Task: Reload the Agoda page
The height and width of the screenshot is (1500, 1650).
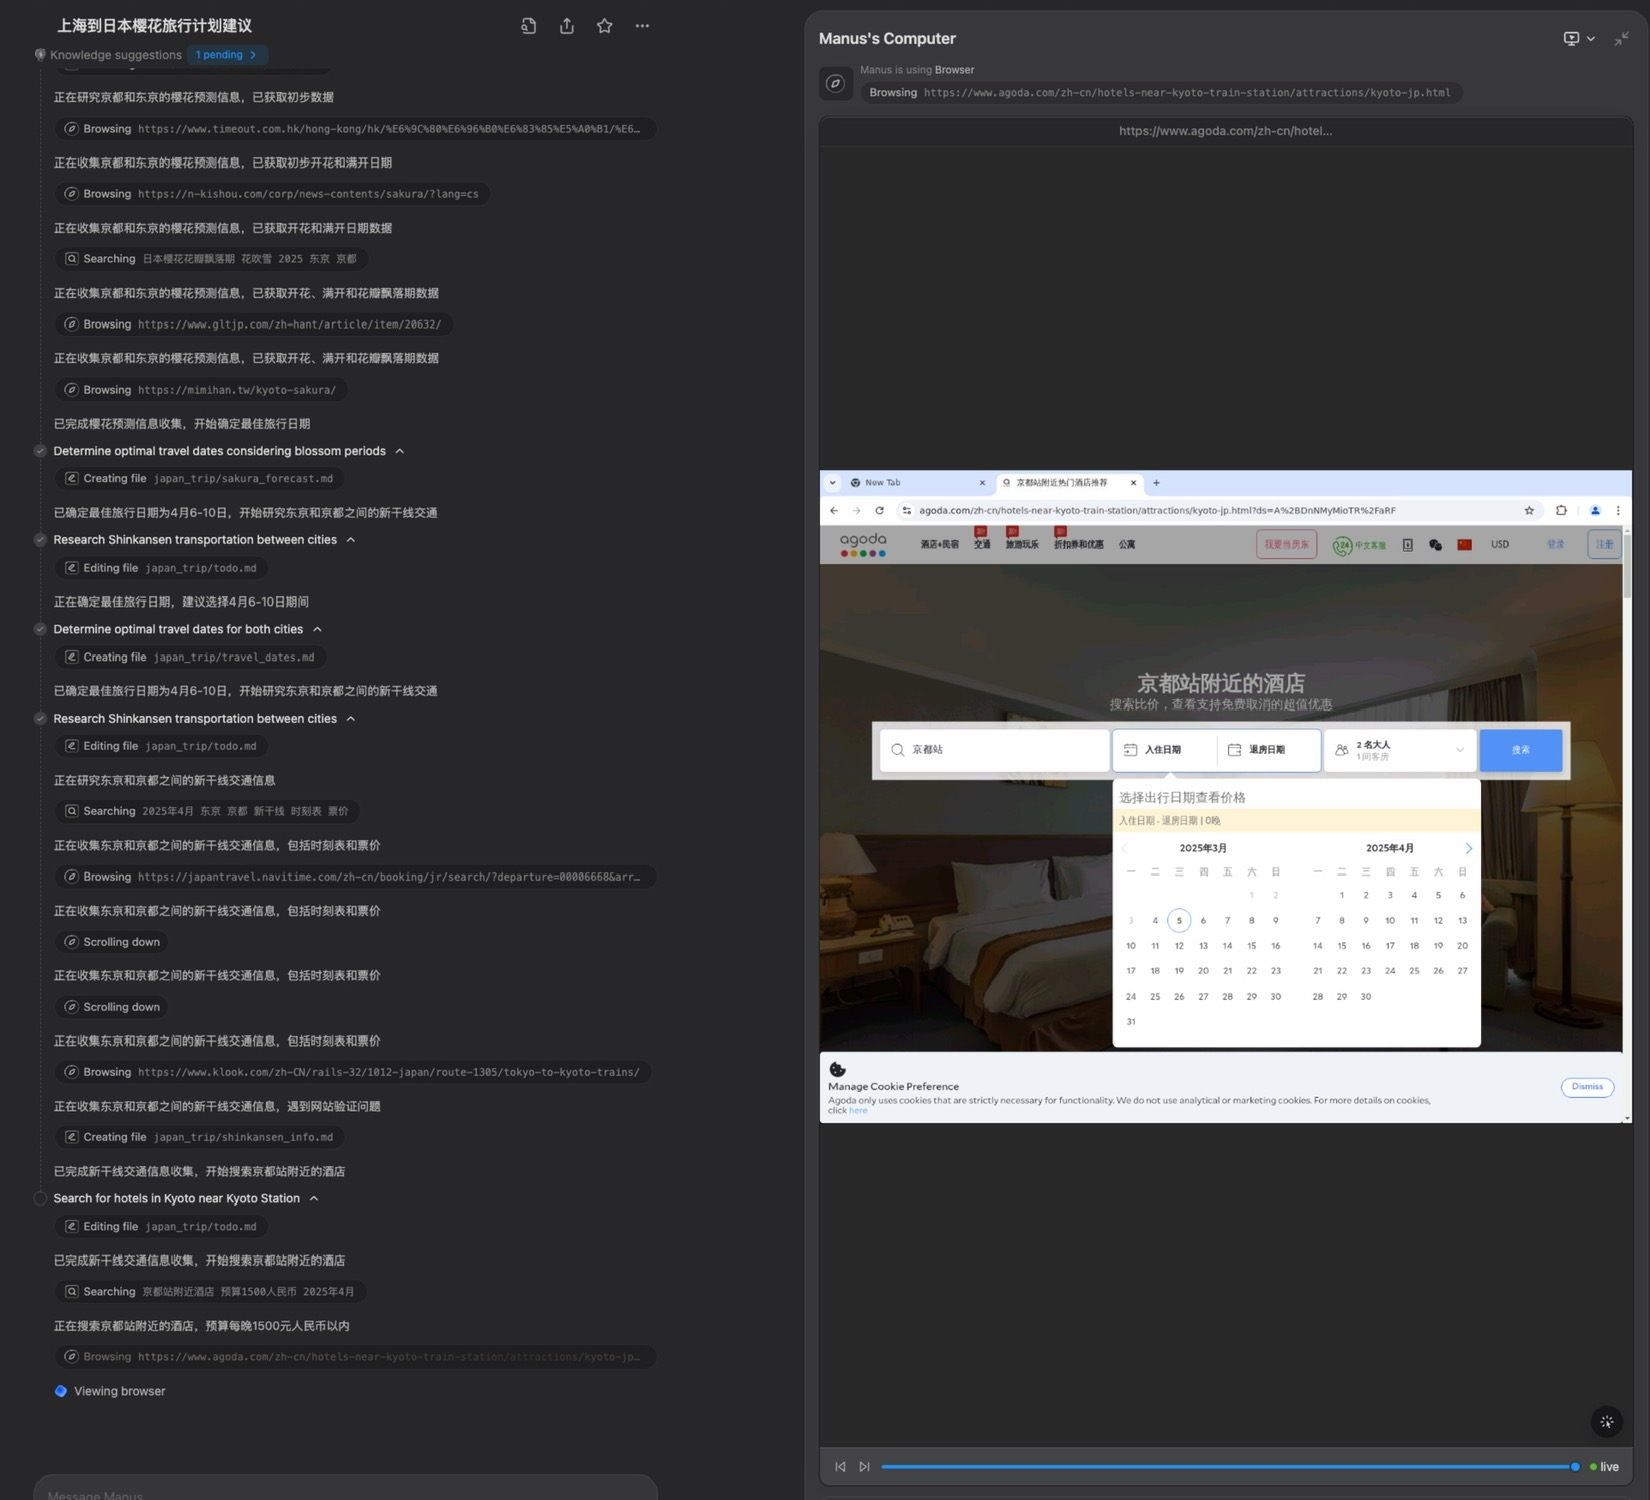Action: [x=879, y=510]
